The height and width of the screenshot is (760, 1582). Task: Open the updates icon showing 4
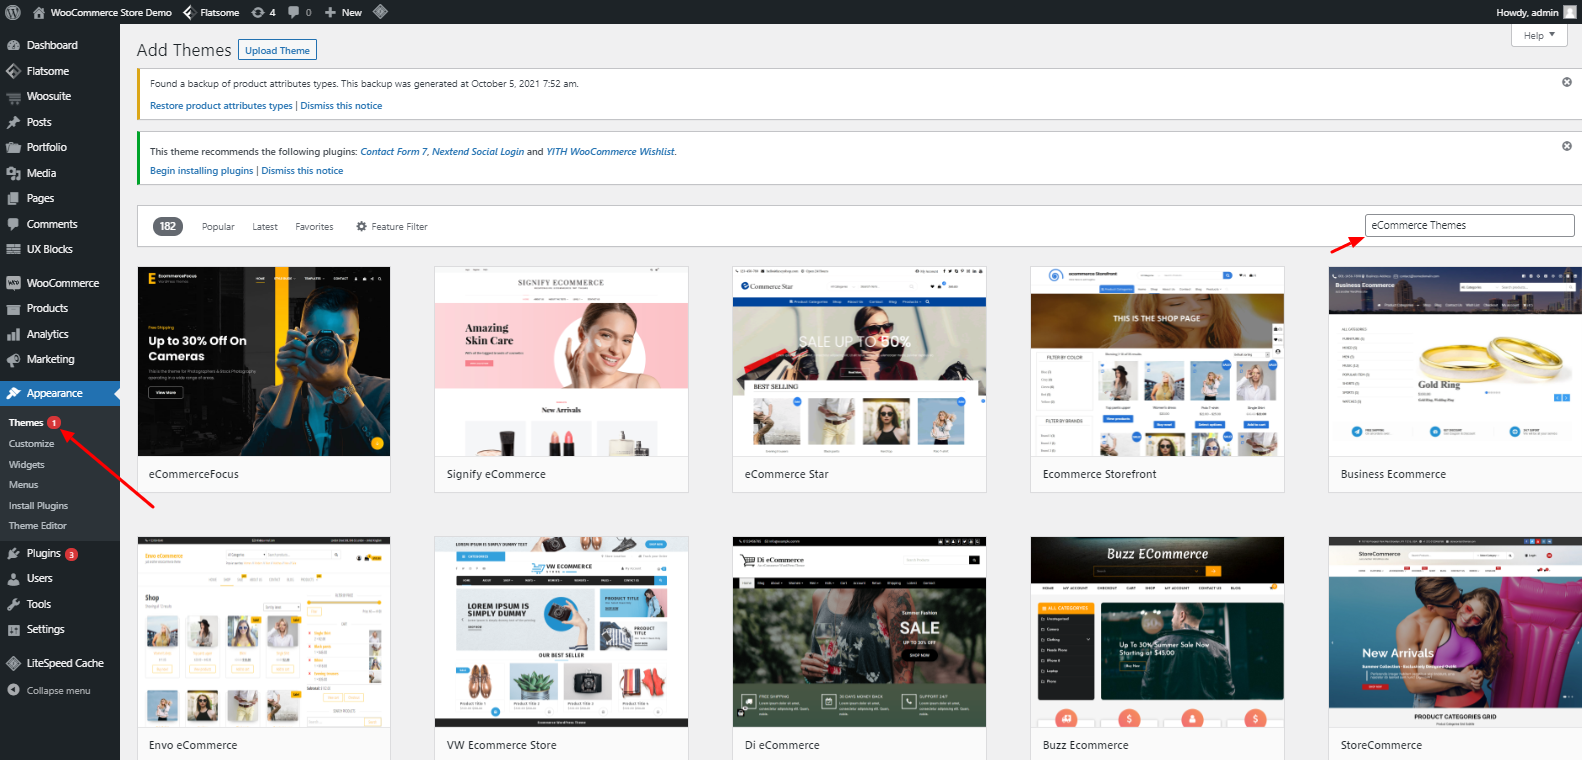click(258, 12)
